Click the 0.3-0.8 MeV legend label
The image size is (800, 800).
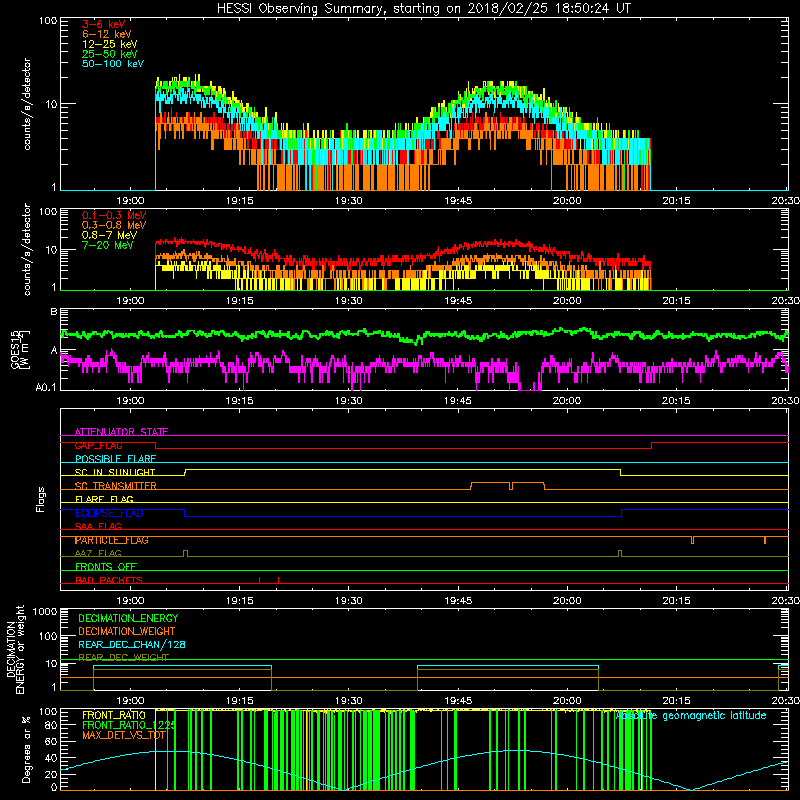[x=114, y=225]
